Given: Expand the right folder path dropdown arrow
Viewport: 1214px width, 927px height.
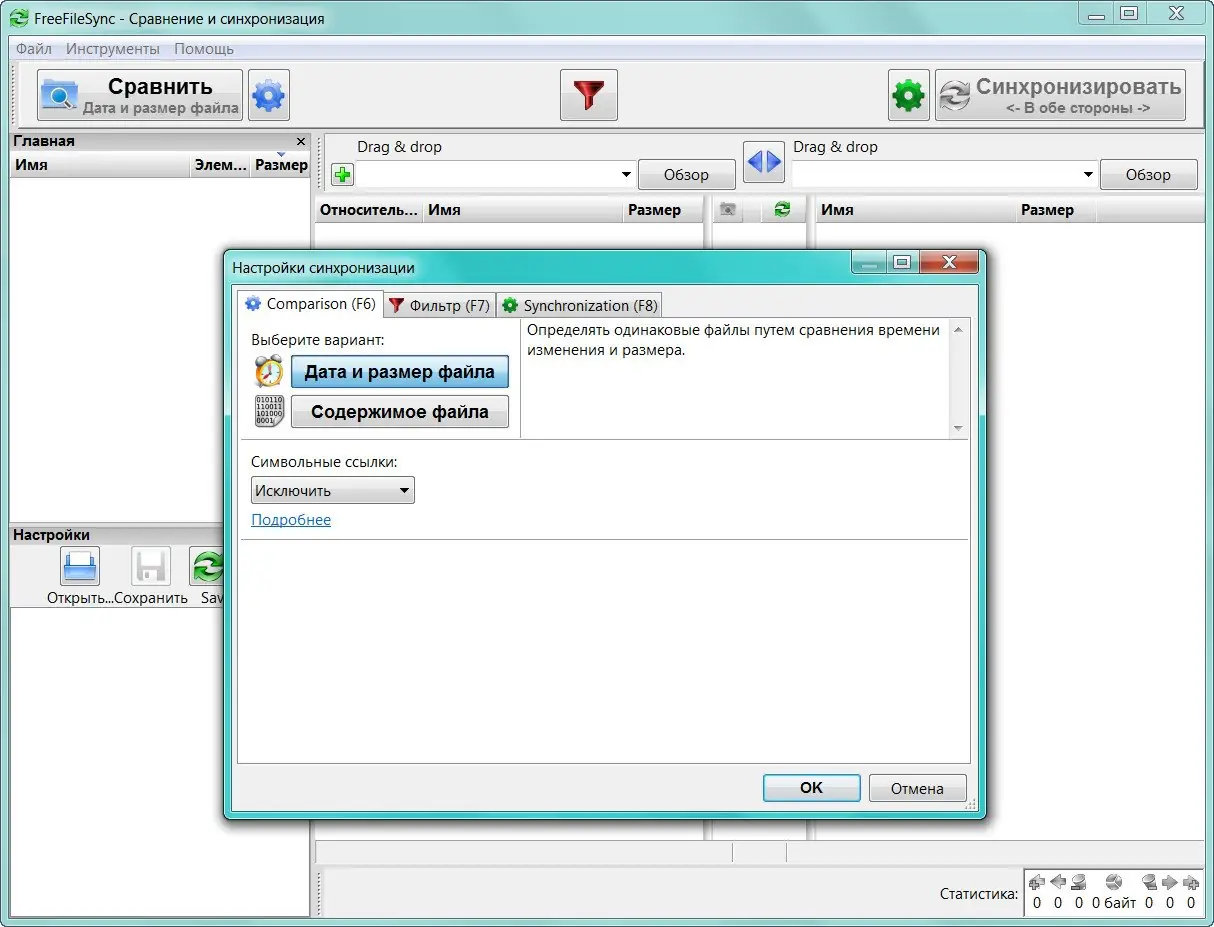Looking at the screenshot, I should [x=1088, y=175].
